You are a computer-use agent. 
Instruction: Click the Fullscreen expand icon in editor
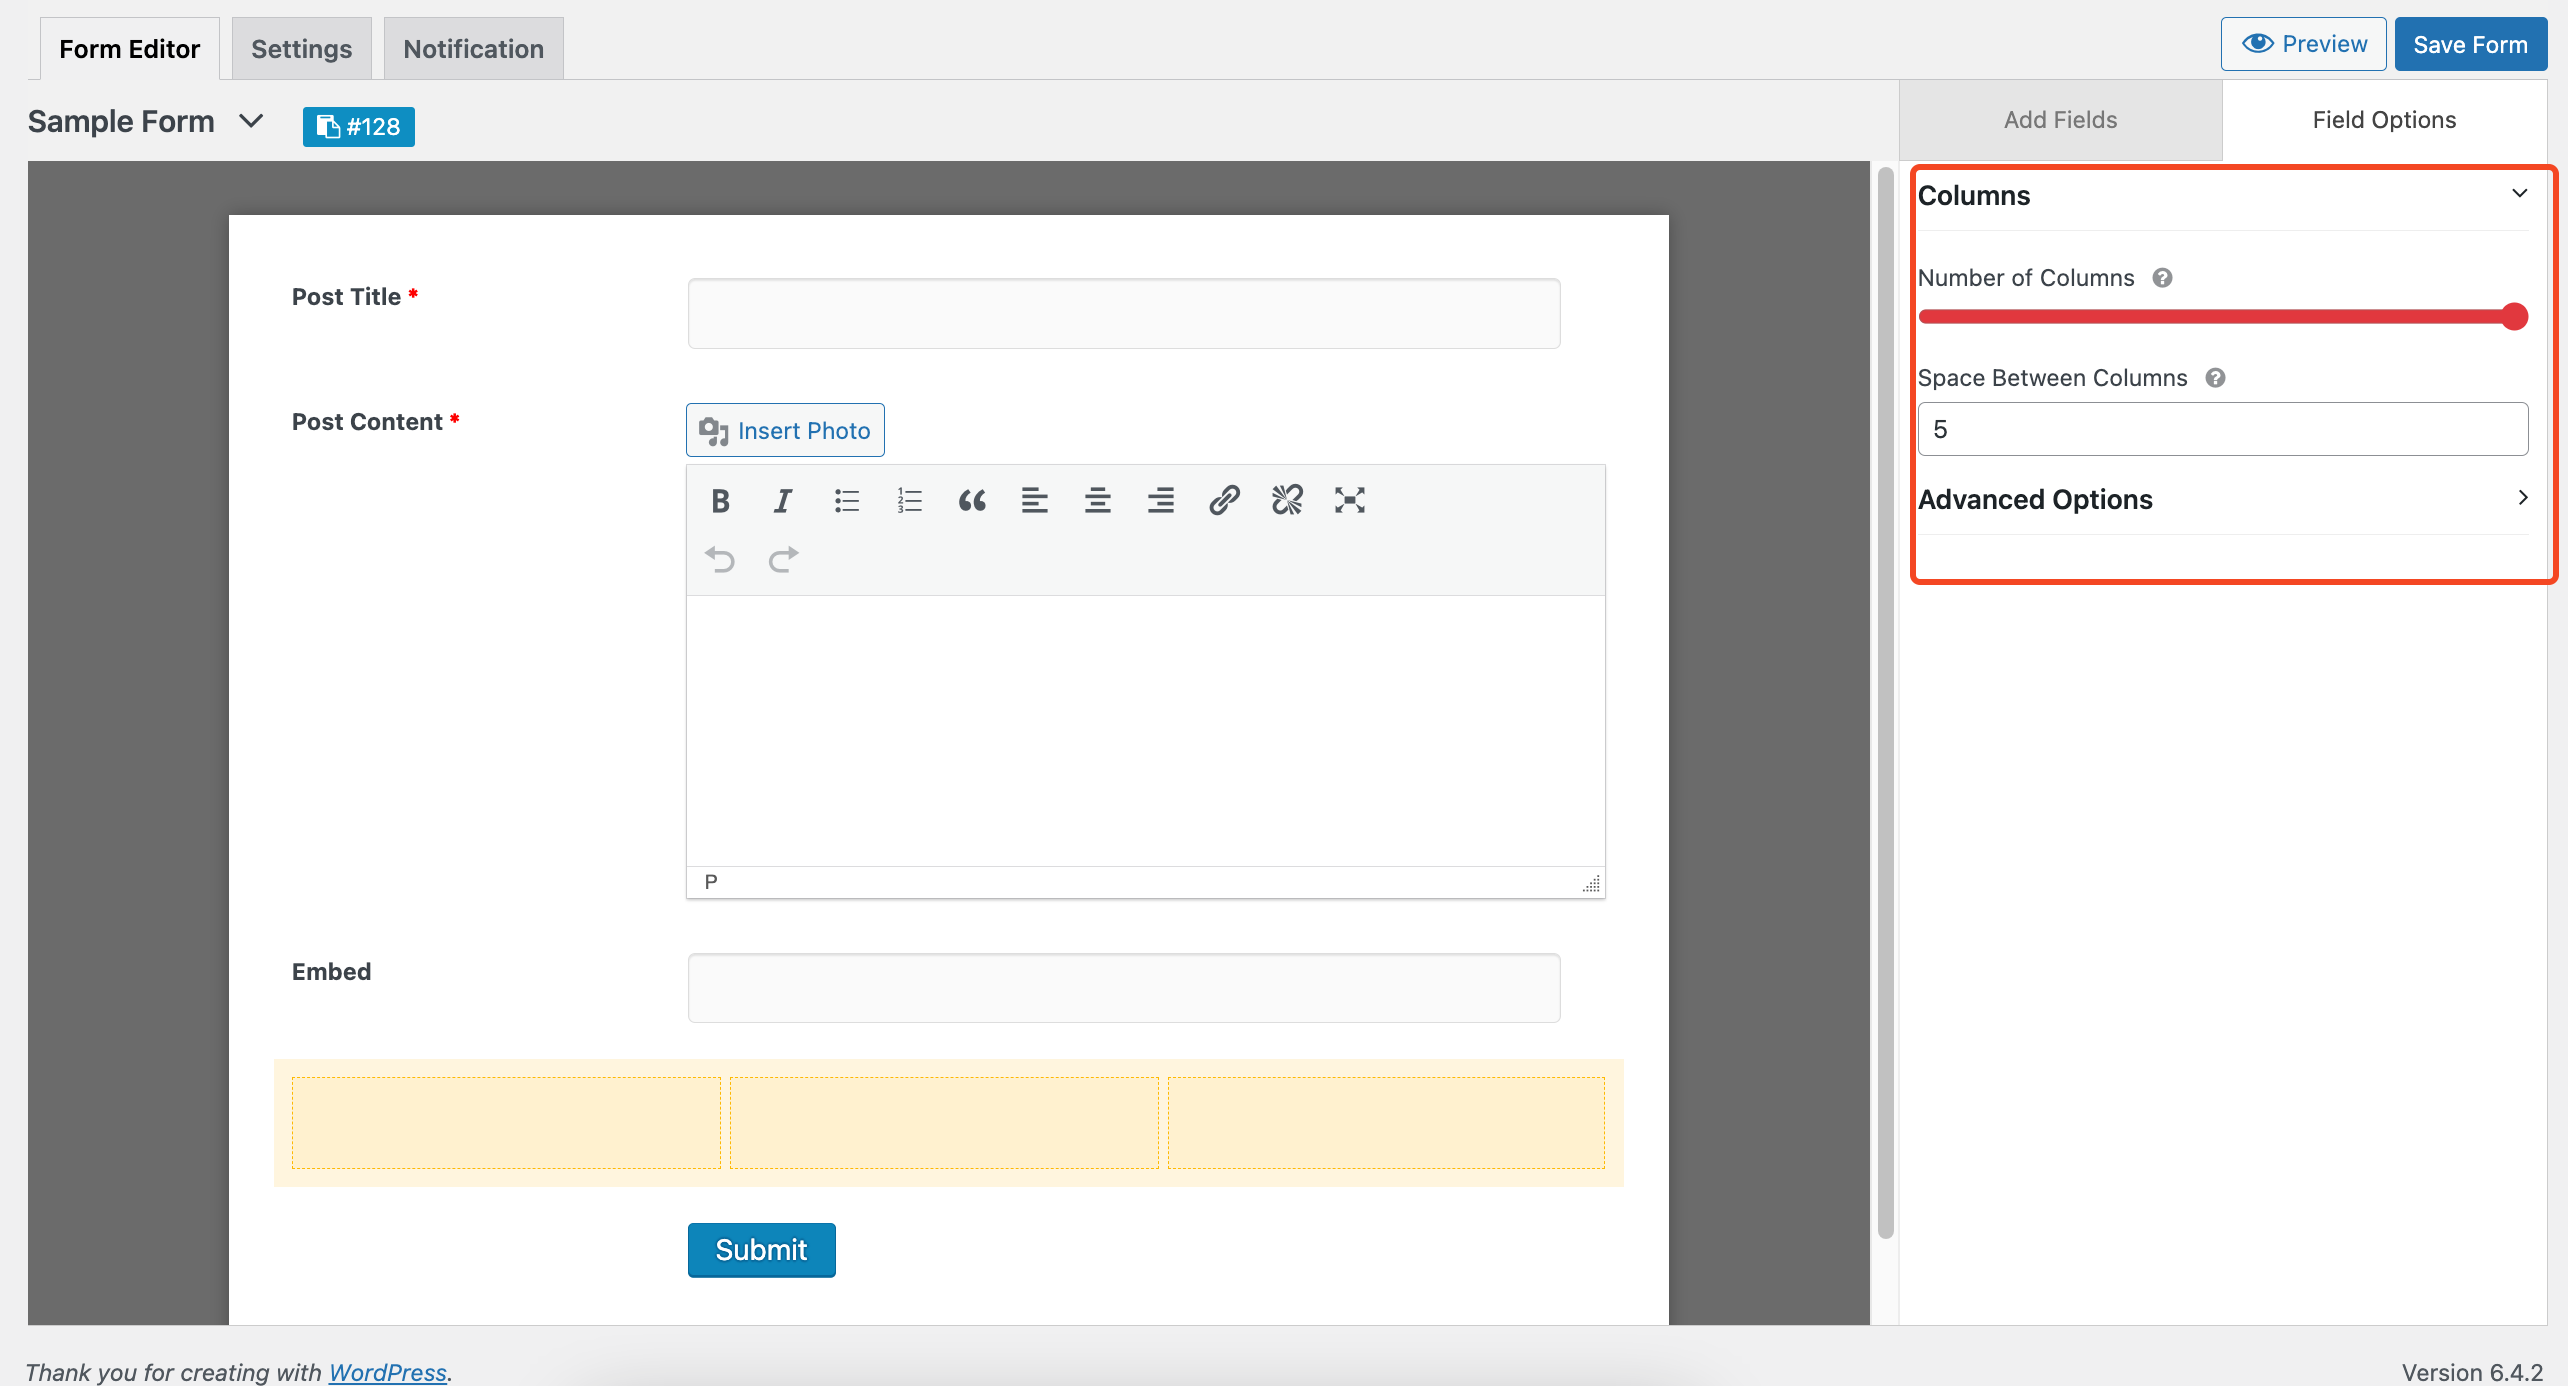[x=1350, y=500]
